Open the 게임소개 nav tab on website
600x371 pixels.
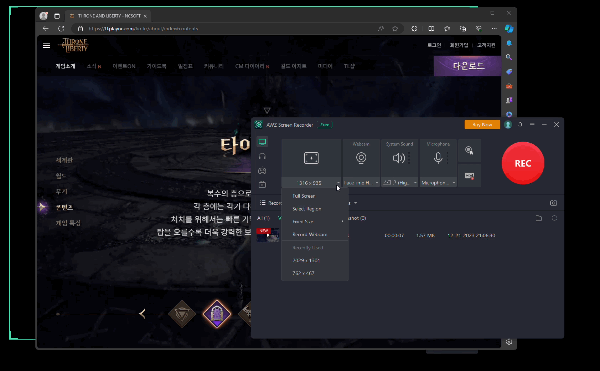tap(65, 66)
